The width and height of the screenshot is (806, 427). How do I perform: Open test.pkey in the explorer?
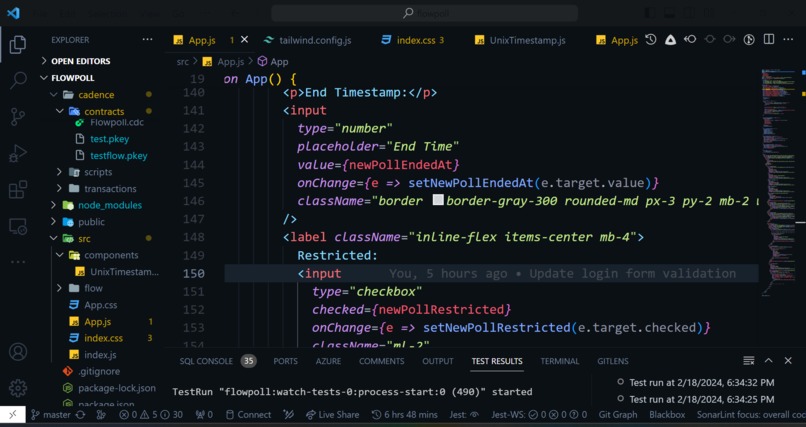click(x=109, y=139)
